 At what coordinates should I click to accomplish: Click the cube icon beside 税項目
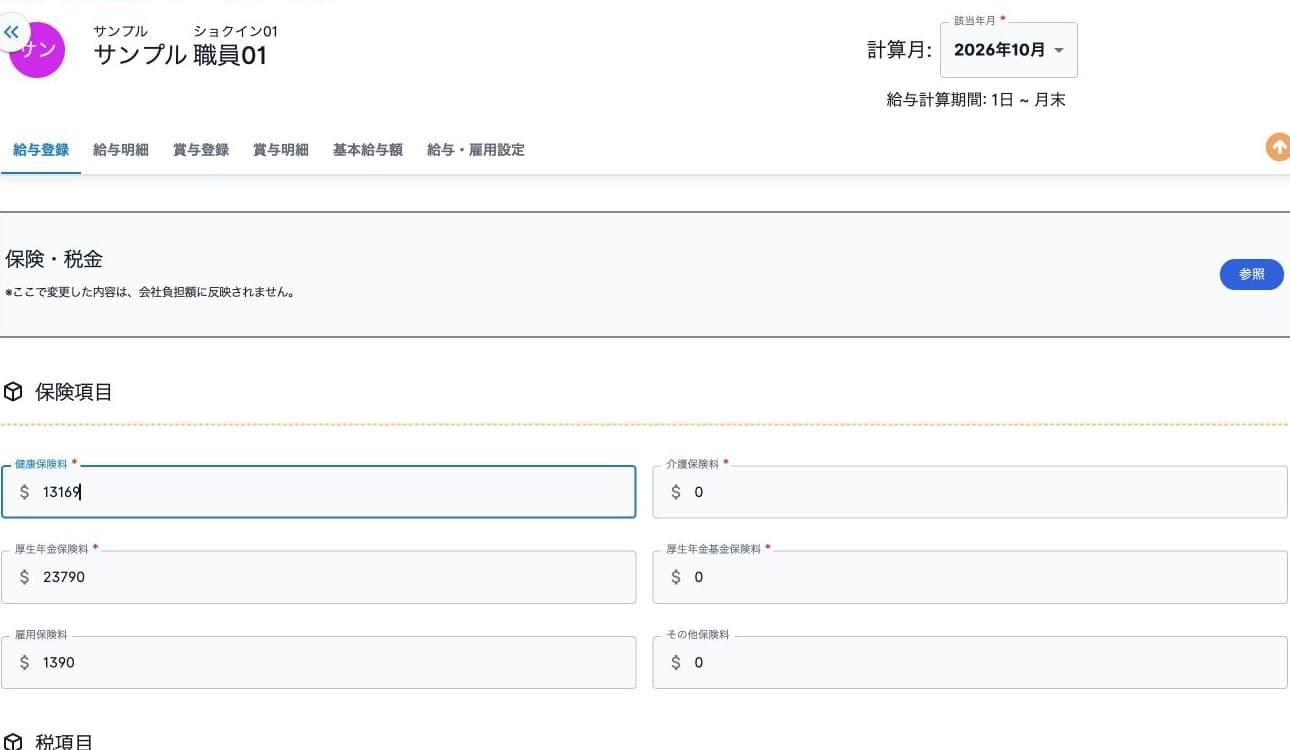coord(14,743)
